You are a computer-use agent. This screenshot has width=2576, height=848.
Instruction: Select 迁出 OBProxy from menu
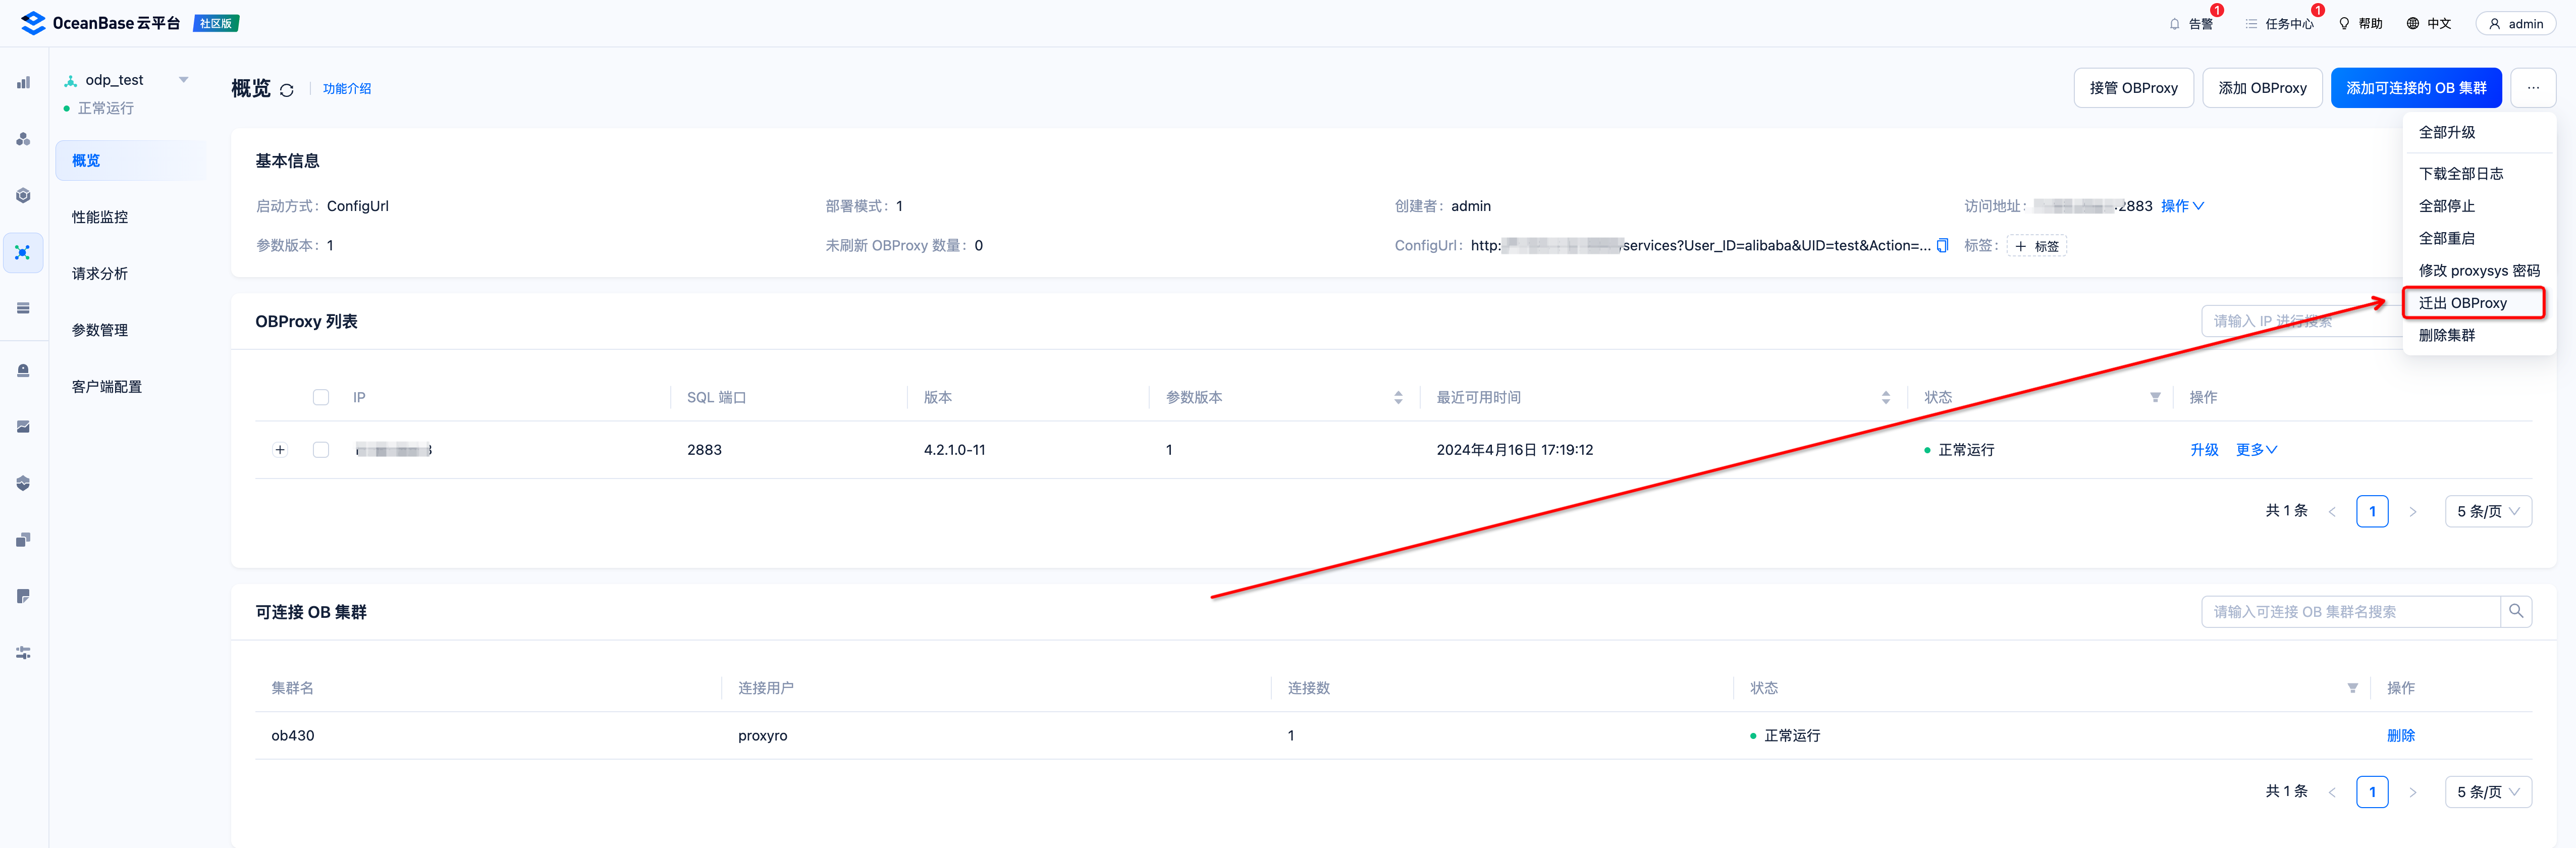(2462, 303)
